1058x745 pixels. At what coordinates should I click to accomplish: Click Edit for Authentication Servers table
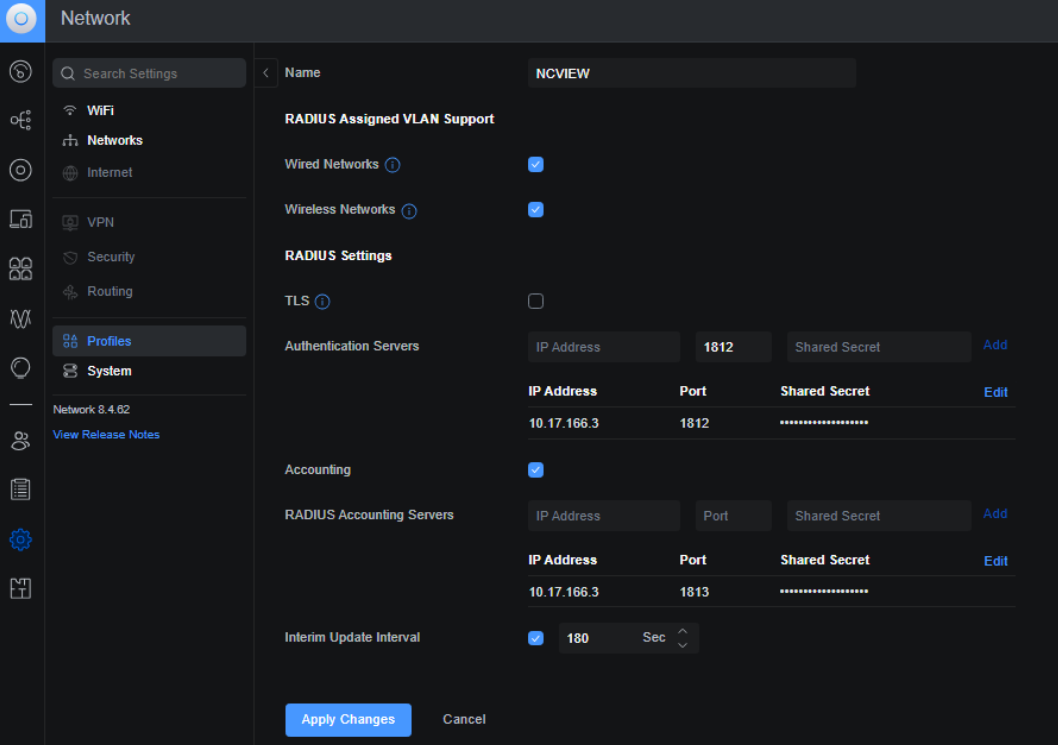tap(996, 393)
